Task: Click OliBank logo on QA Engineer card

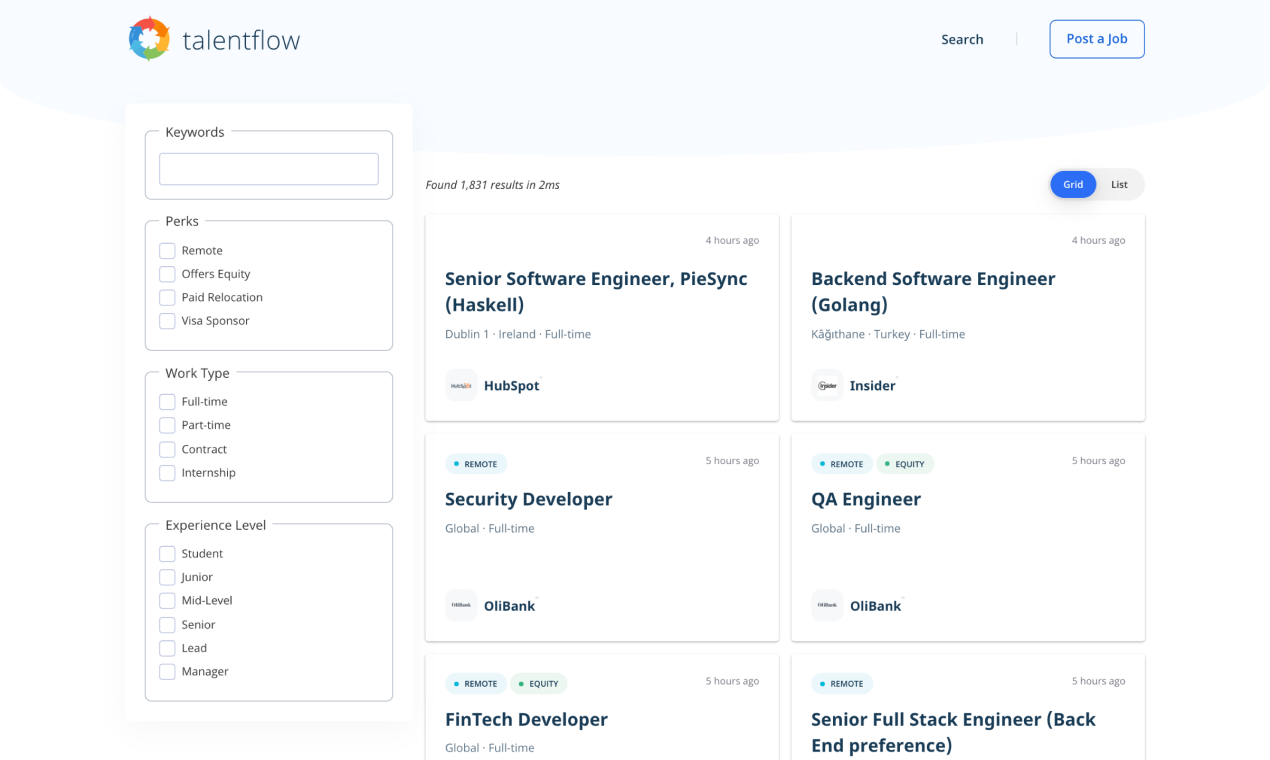Action: 827,605
